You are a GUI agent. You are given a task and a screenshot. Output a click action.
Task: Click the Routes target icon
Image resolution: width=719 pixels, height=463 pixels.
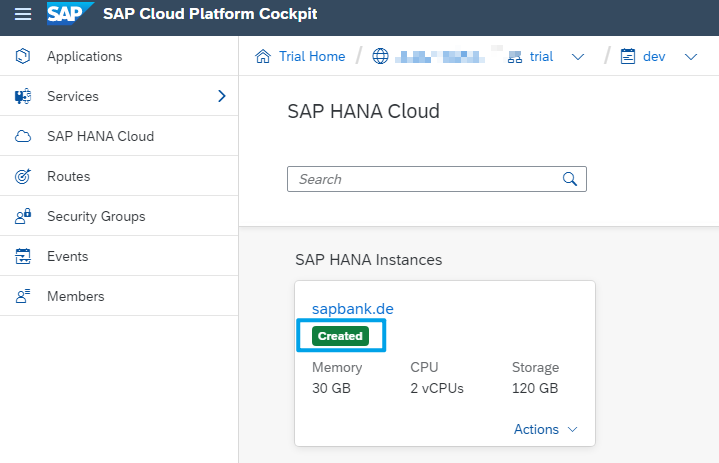click(23, 176)
